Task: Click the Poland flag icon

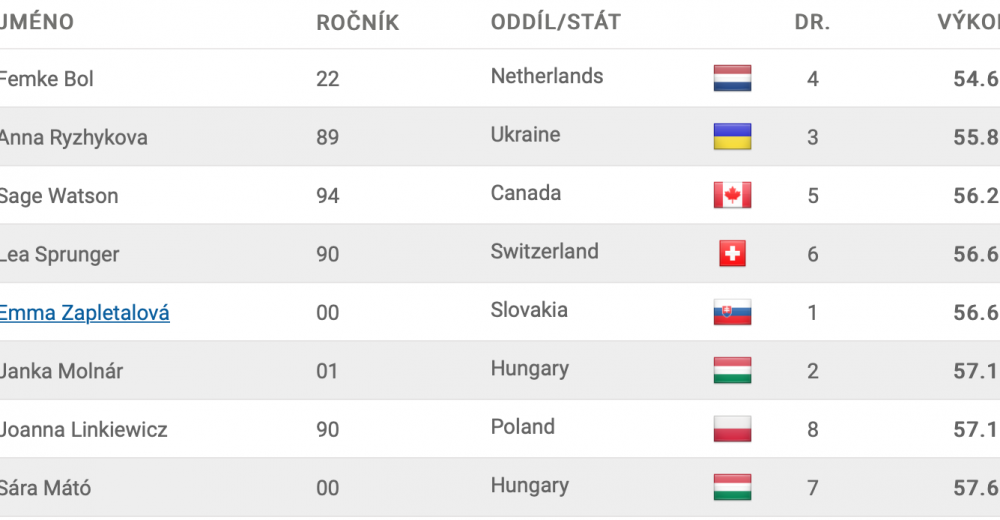Action: coord(732,429)
